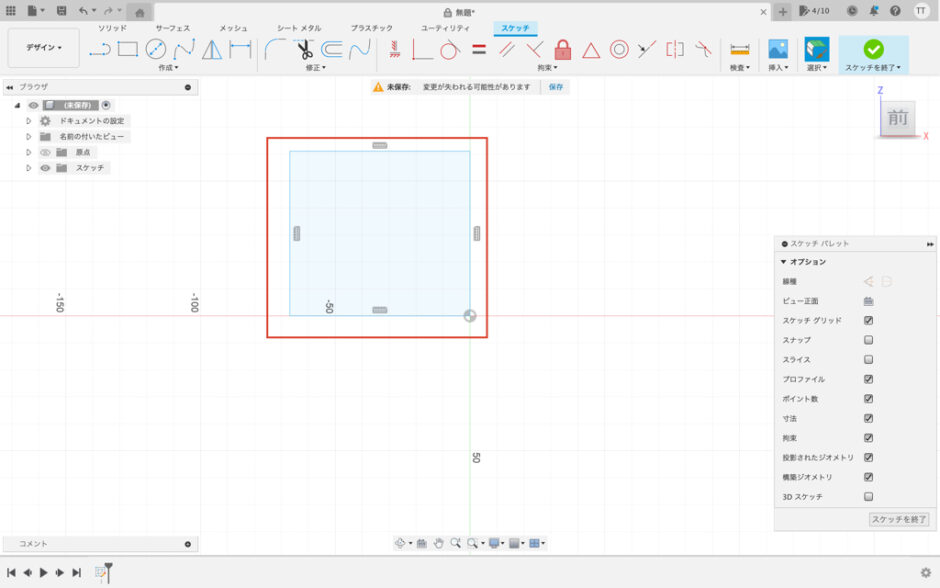
Task: Enable the スナップ checkbox
Action: 868,340
